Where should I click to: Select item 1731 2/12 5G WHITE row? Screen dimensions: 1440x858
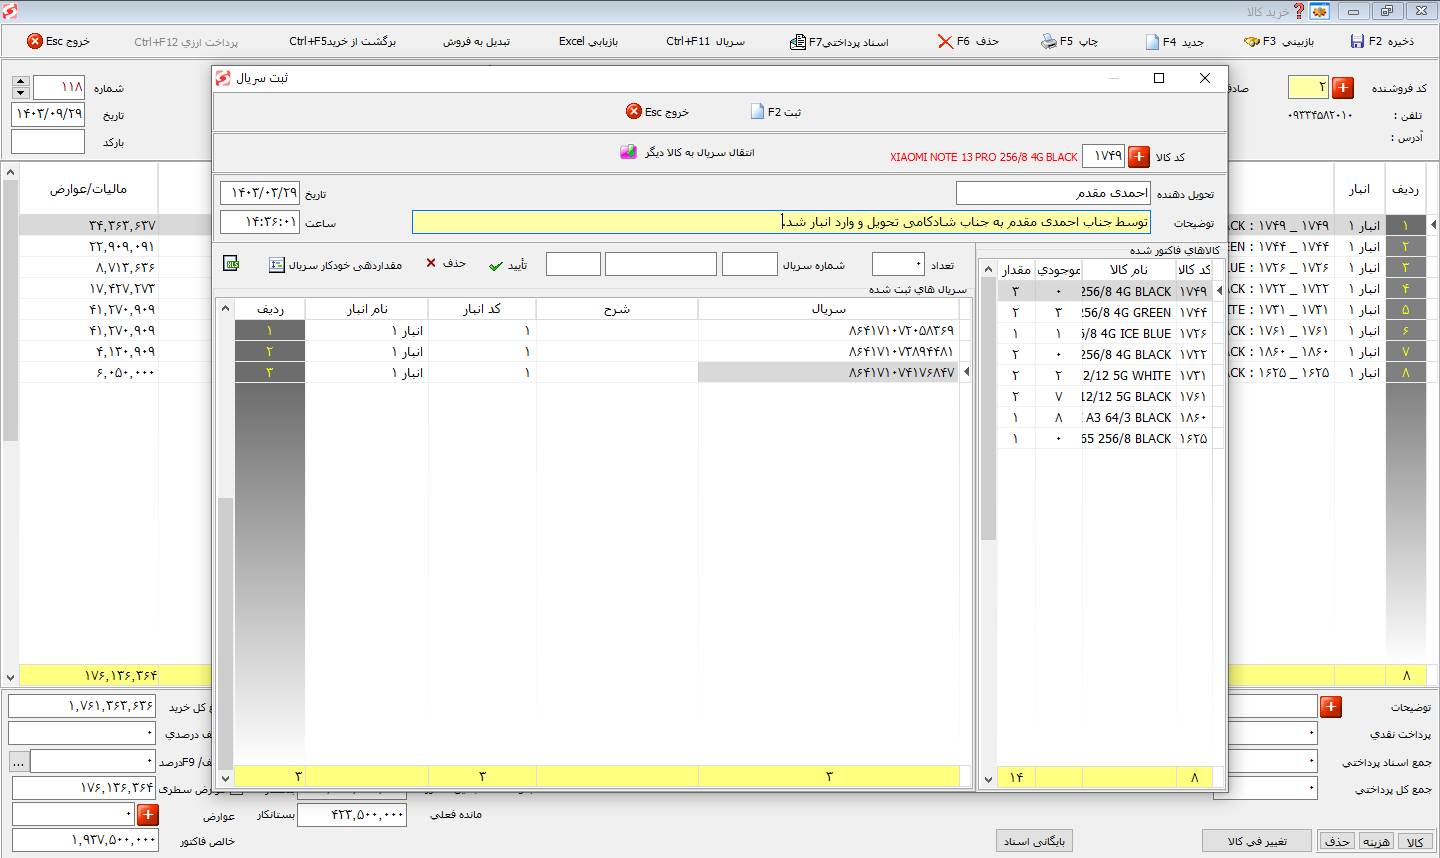pos(1104,375)
